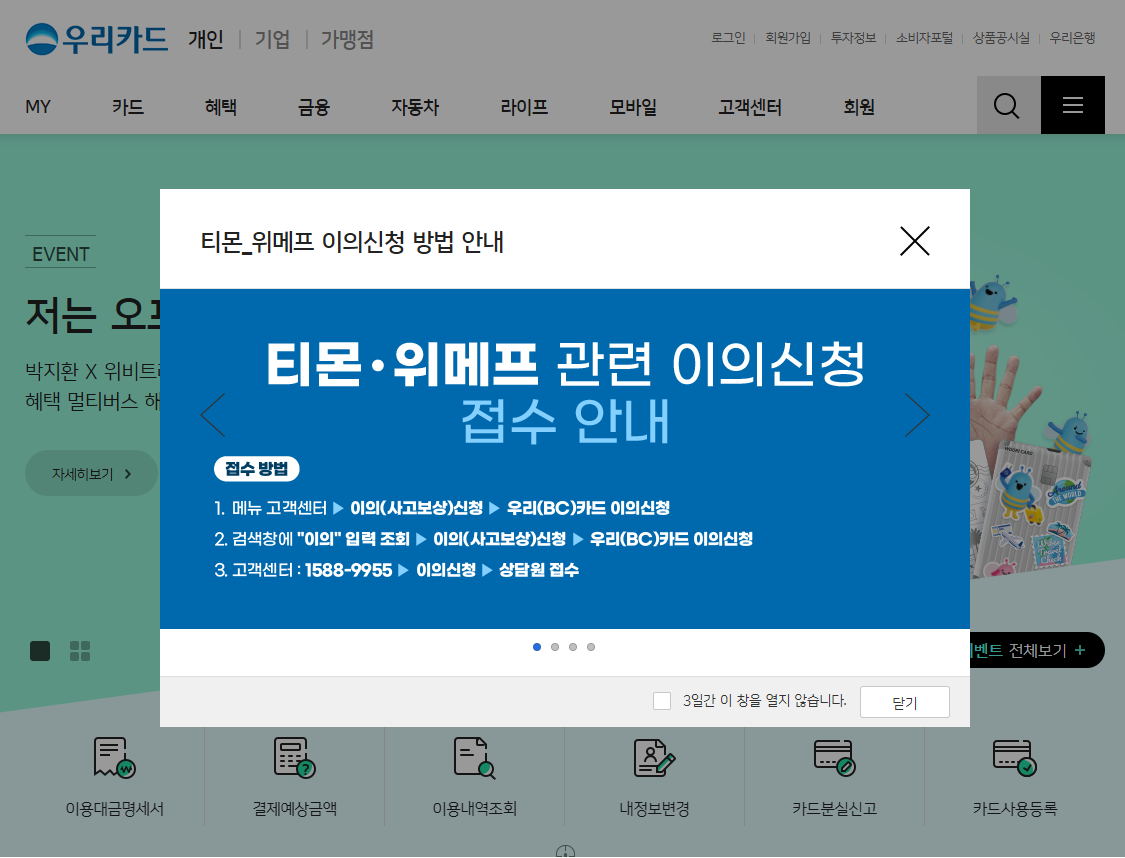1125x858 pixels.
Task: Click 이벤트 전체보기 plus button
Action: point(1037,650)
